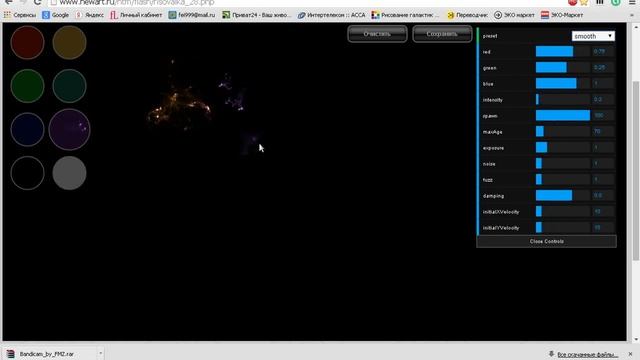Adjust the red slider
Screen dimensions: 640x360
pos(562,51)
